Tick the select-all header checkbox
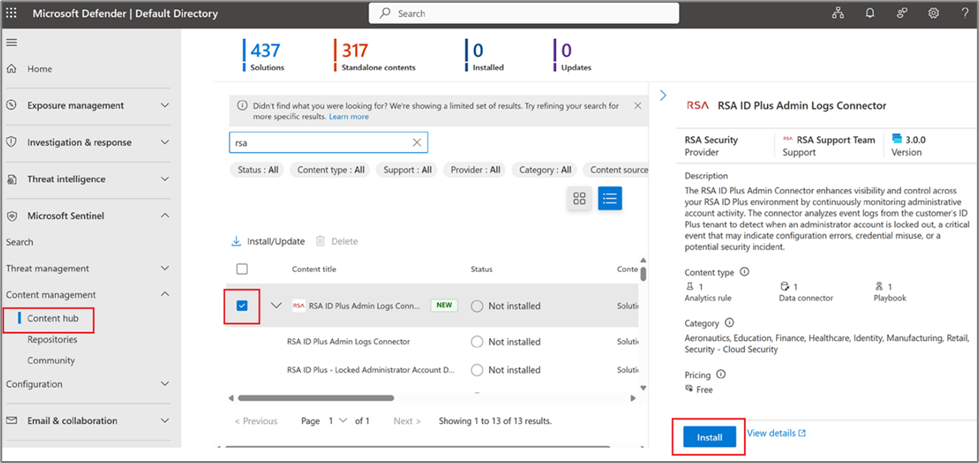This screenshot has width=979, height=463. (242, 269)
